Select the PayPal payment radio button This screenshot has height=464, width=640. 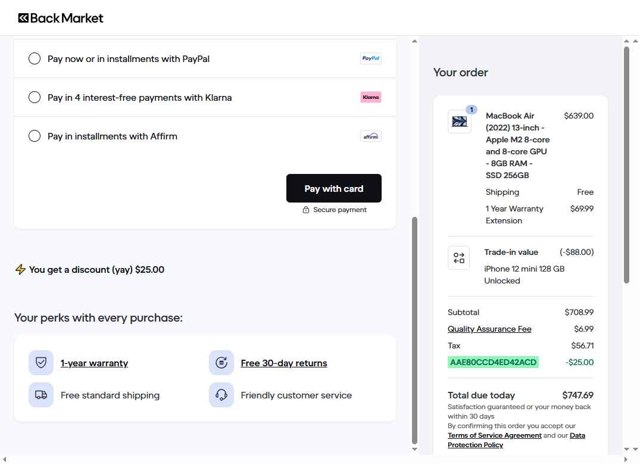tap(34, 59)
